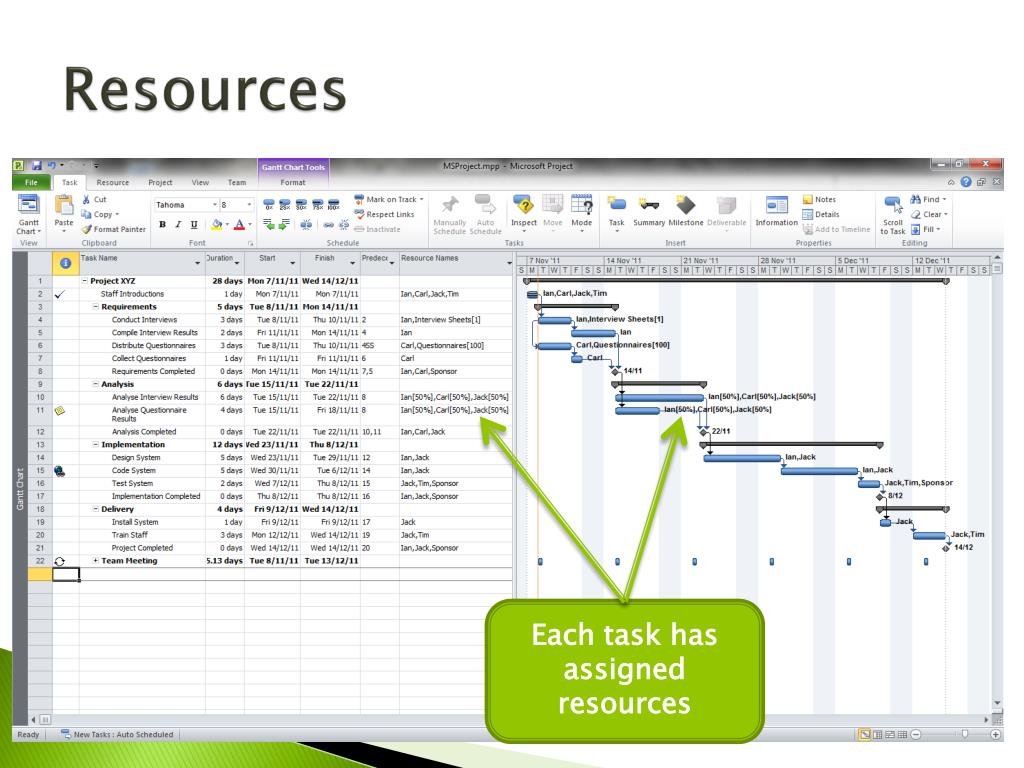Screen dimensions: 1024x768
Task: Open the task Details pane
Action: click(821, 214)
